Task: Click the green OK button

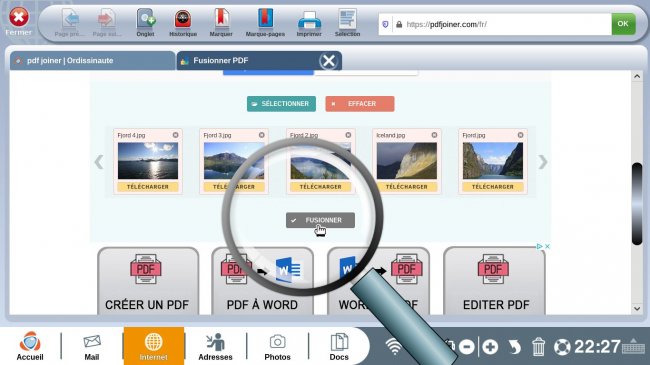Action: (x=623, y=24)
